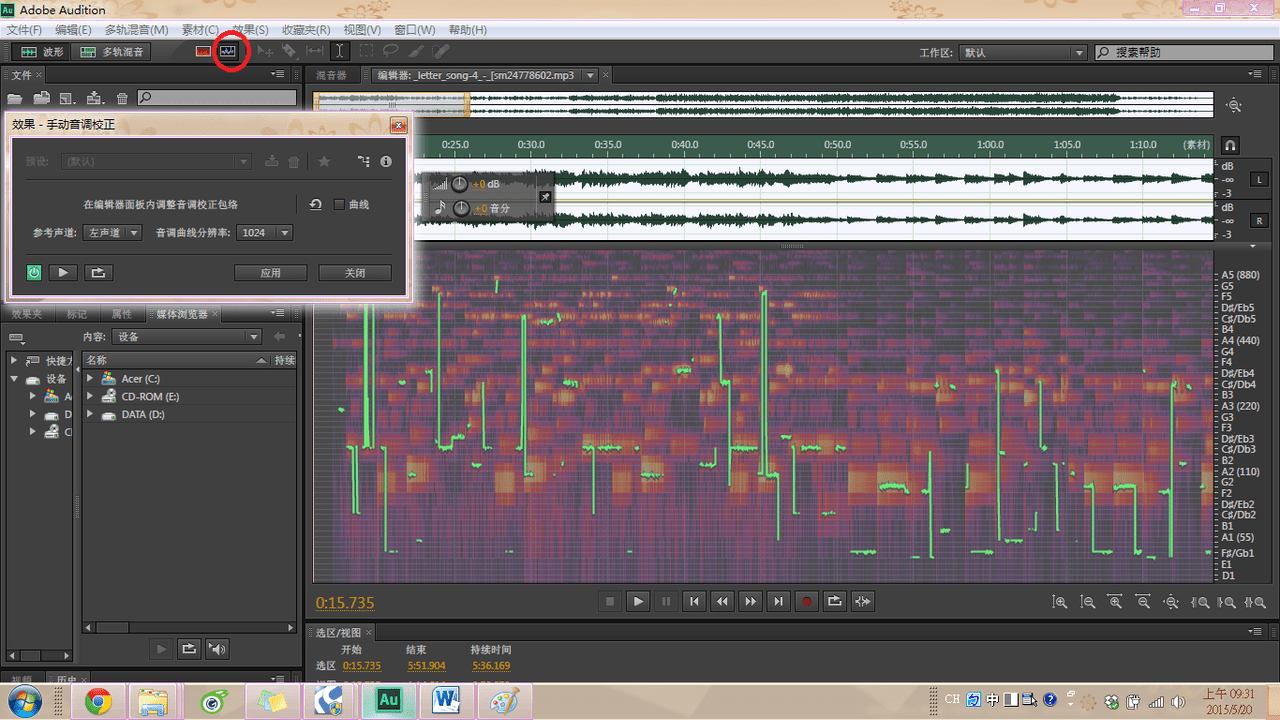
Task: Toggle the right channel R button
Action: coord(1259,221)
